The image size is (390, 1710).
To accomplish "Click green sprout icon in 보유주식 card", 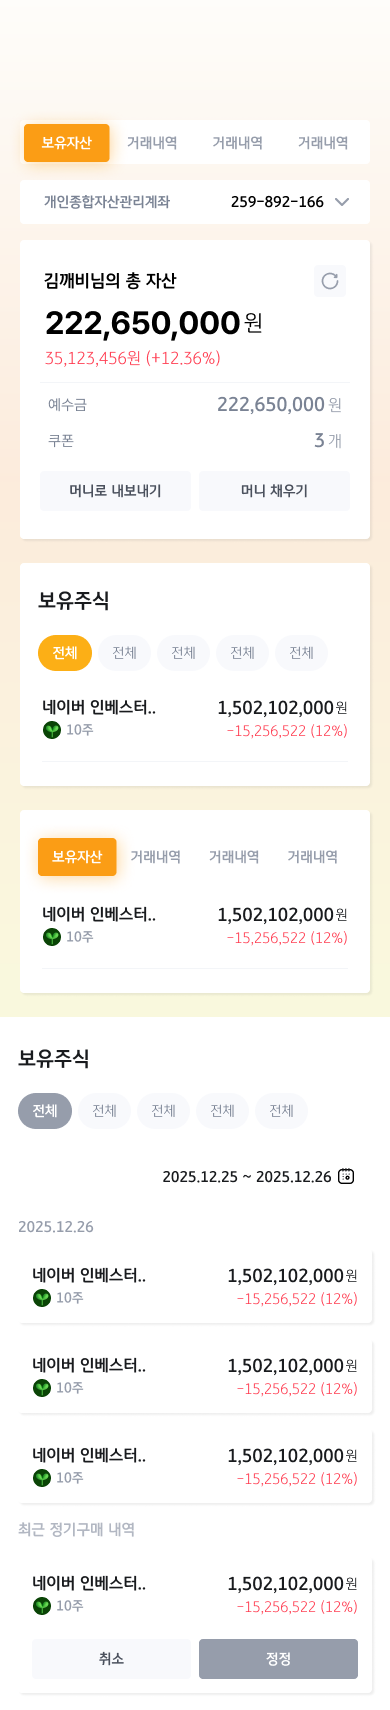I will click(x=52, y=730).
